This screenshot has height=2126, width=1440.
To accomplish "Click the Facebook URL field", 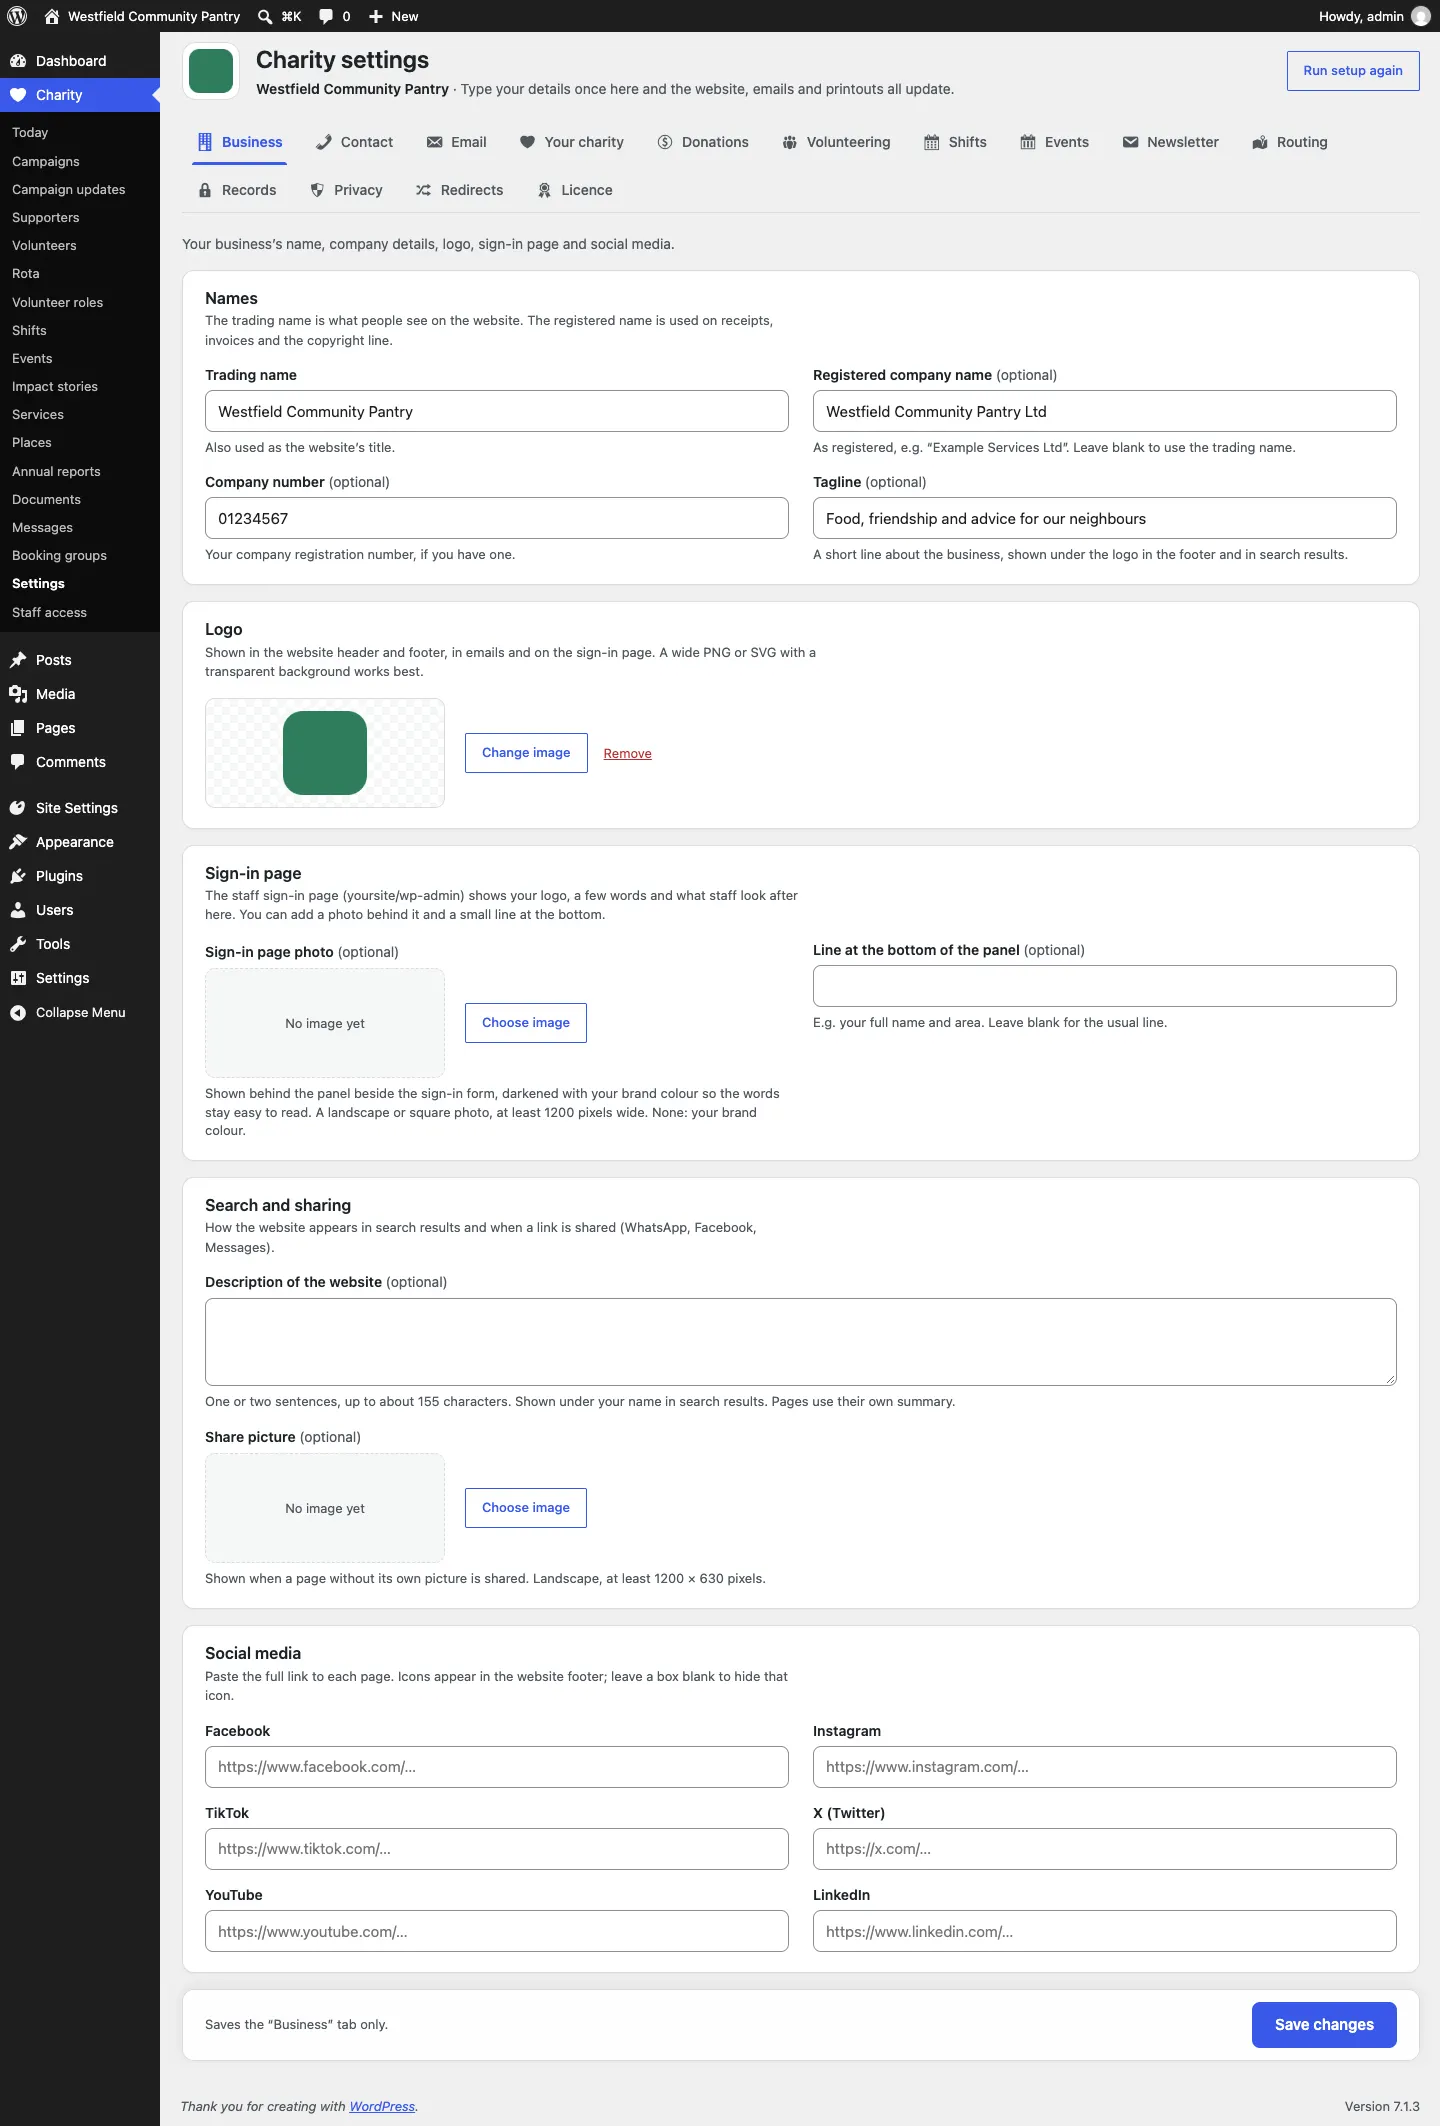I will (x=497, y=1767).
